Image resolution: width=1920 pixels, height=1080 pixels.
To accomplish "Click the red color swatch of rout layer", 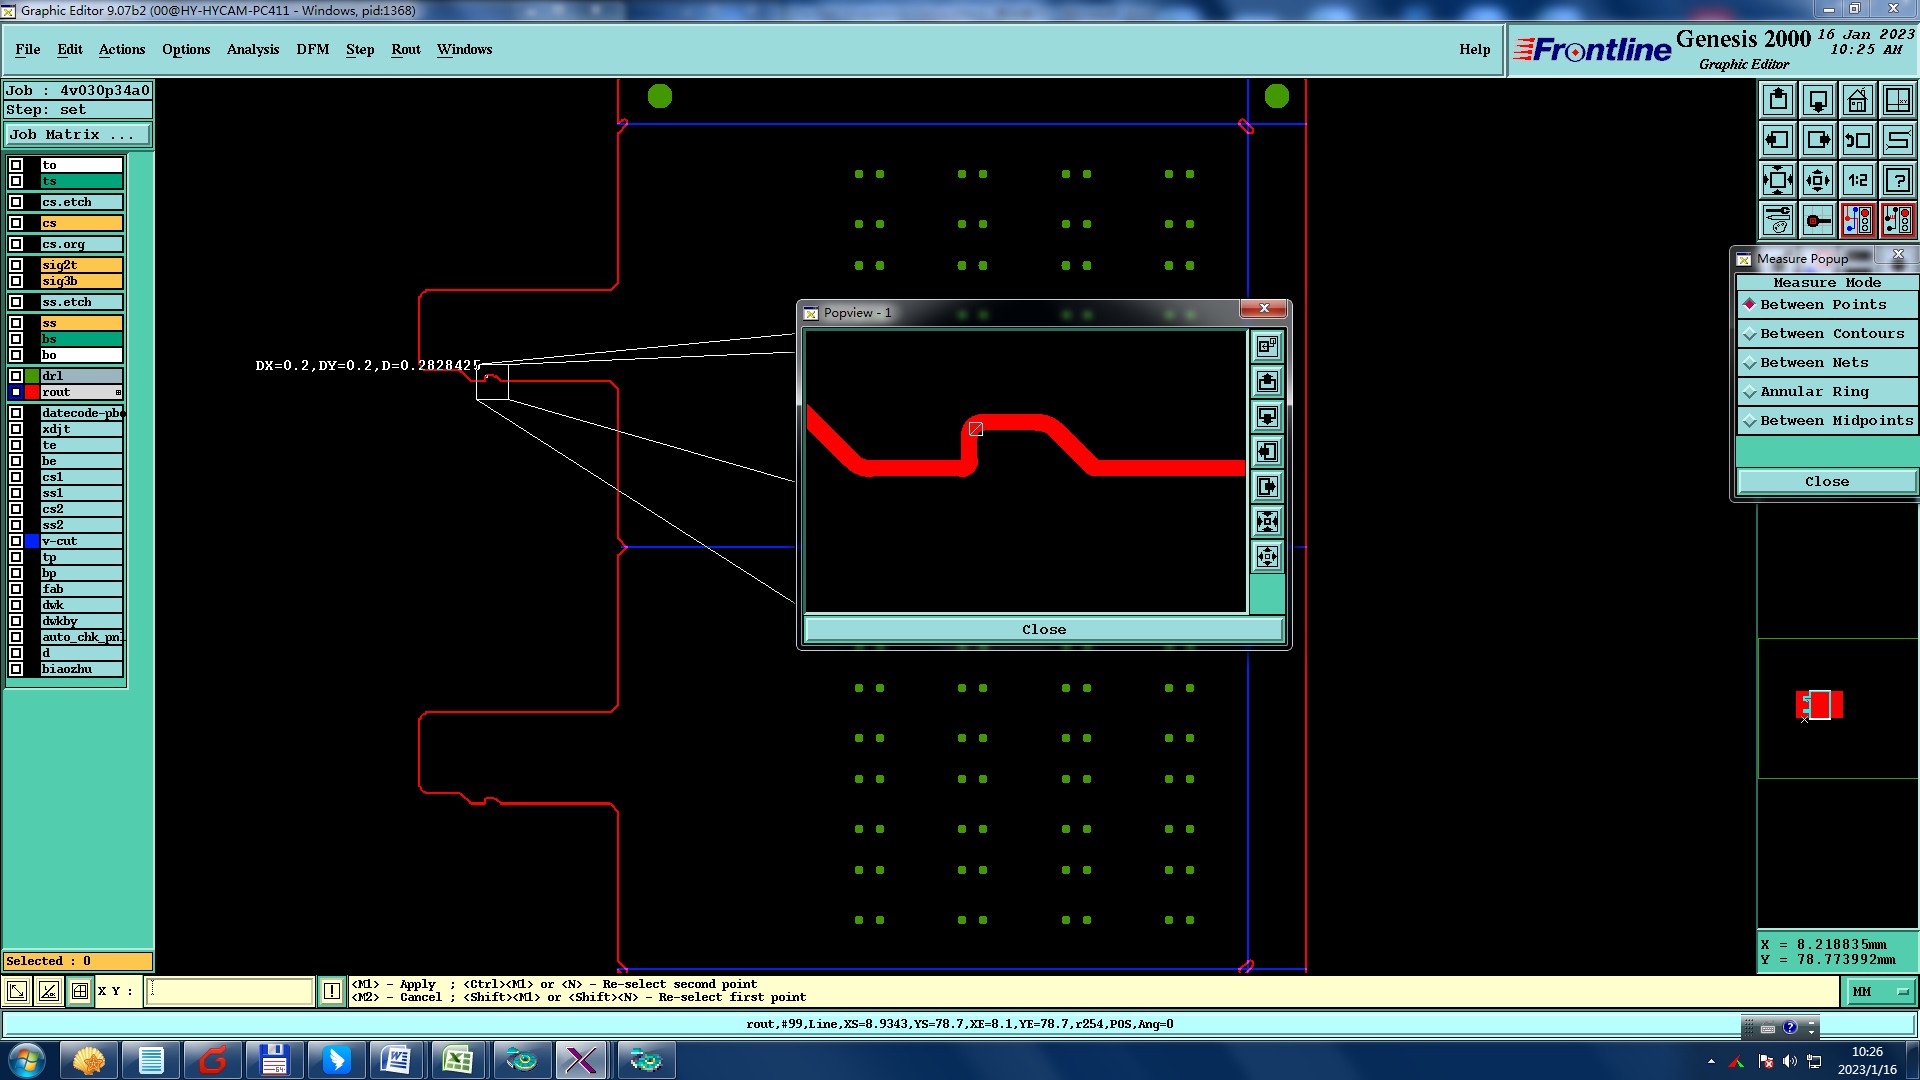I will [32, 392].
